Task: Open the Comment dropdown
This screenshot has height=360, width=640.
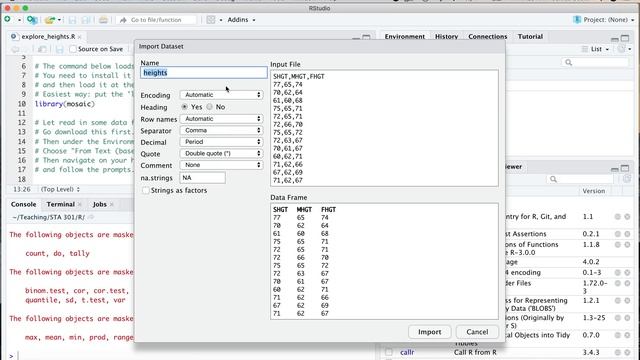Action: (222, 165)
